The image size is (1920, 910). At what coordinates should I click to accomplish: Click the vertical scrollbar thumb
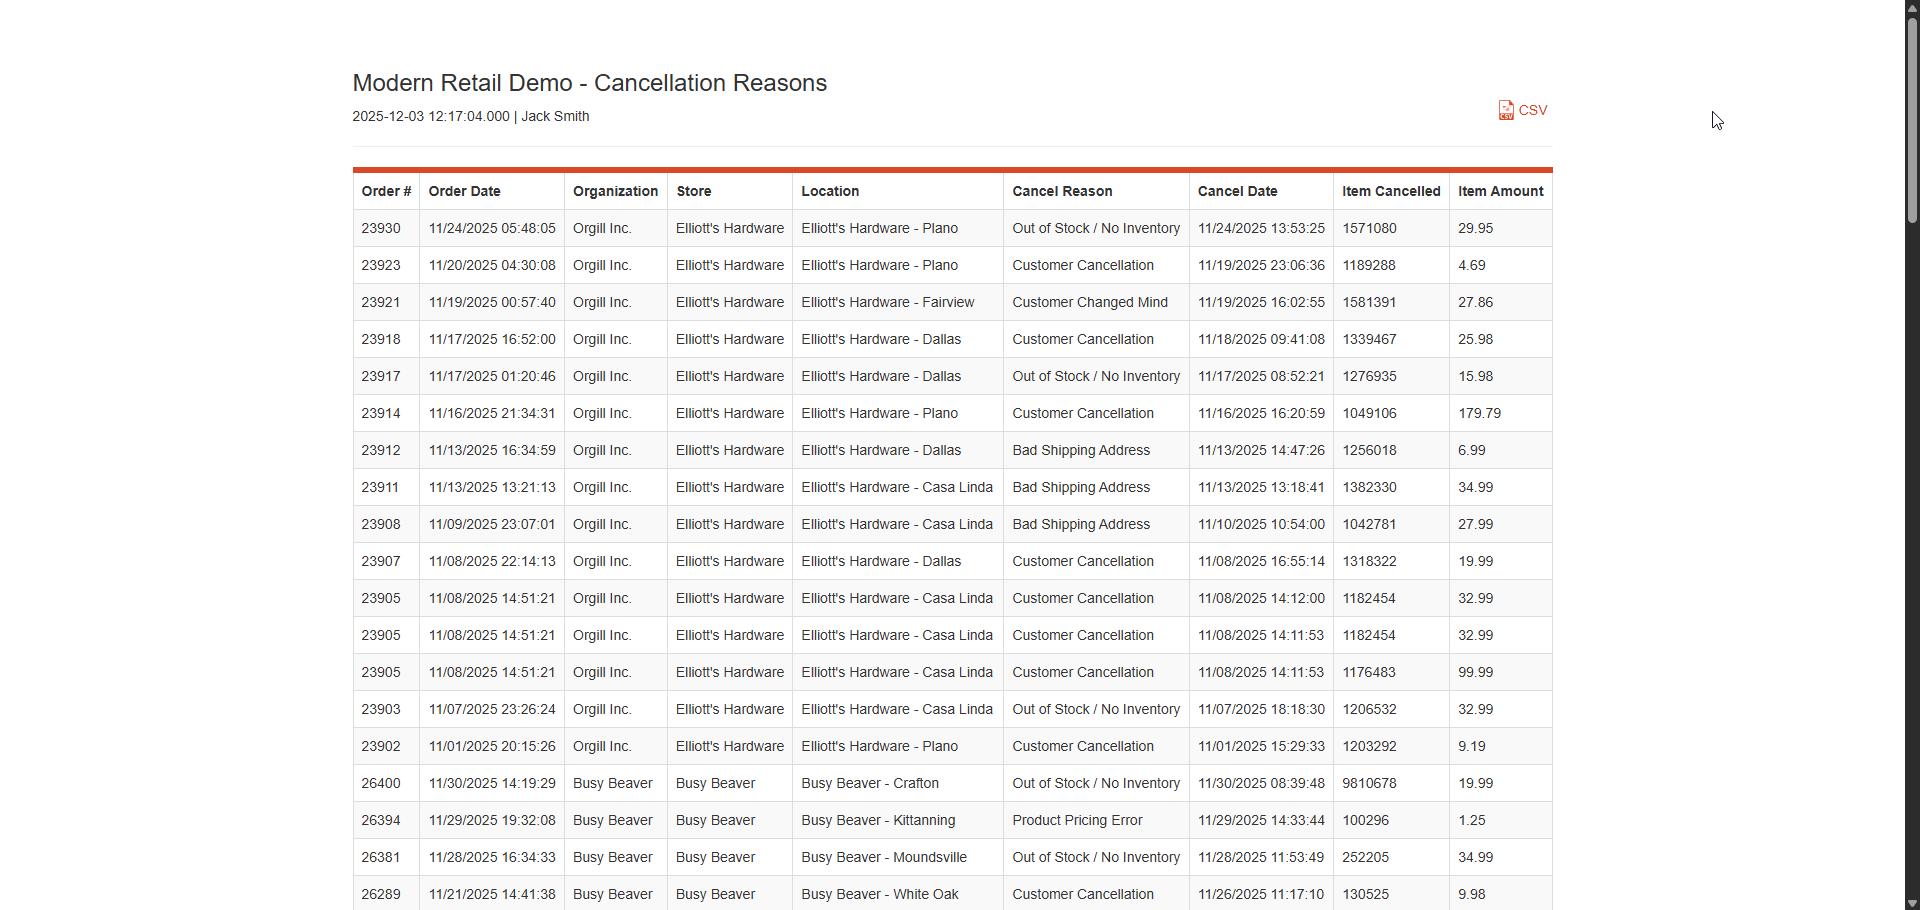click(x=1912, y=120)
